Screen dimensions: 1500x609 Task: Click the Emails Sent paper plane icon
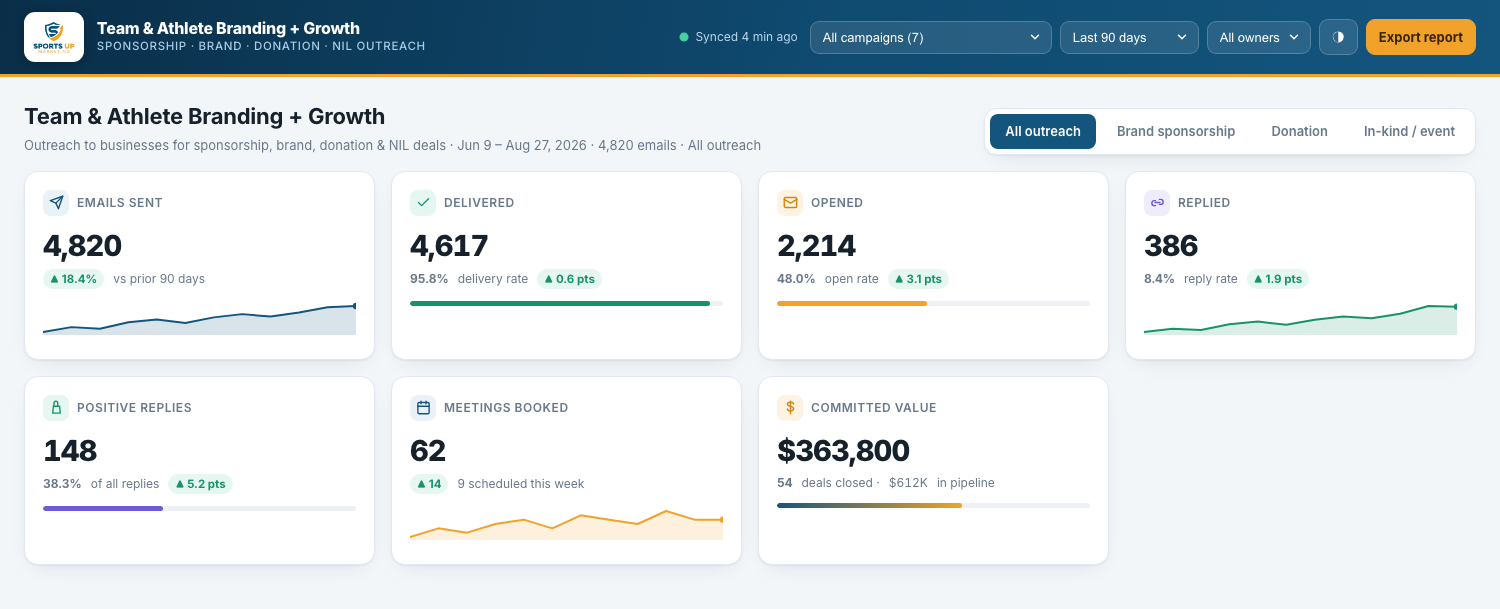point(56,202)
